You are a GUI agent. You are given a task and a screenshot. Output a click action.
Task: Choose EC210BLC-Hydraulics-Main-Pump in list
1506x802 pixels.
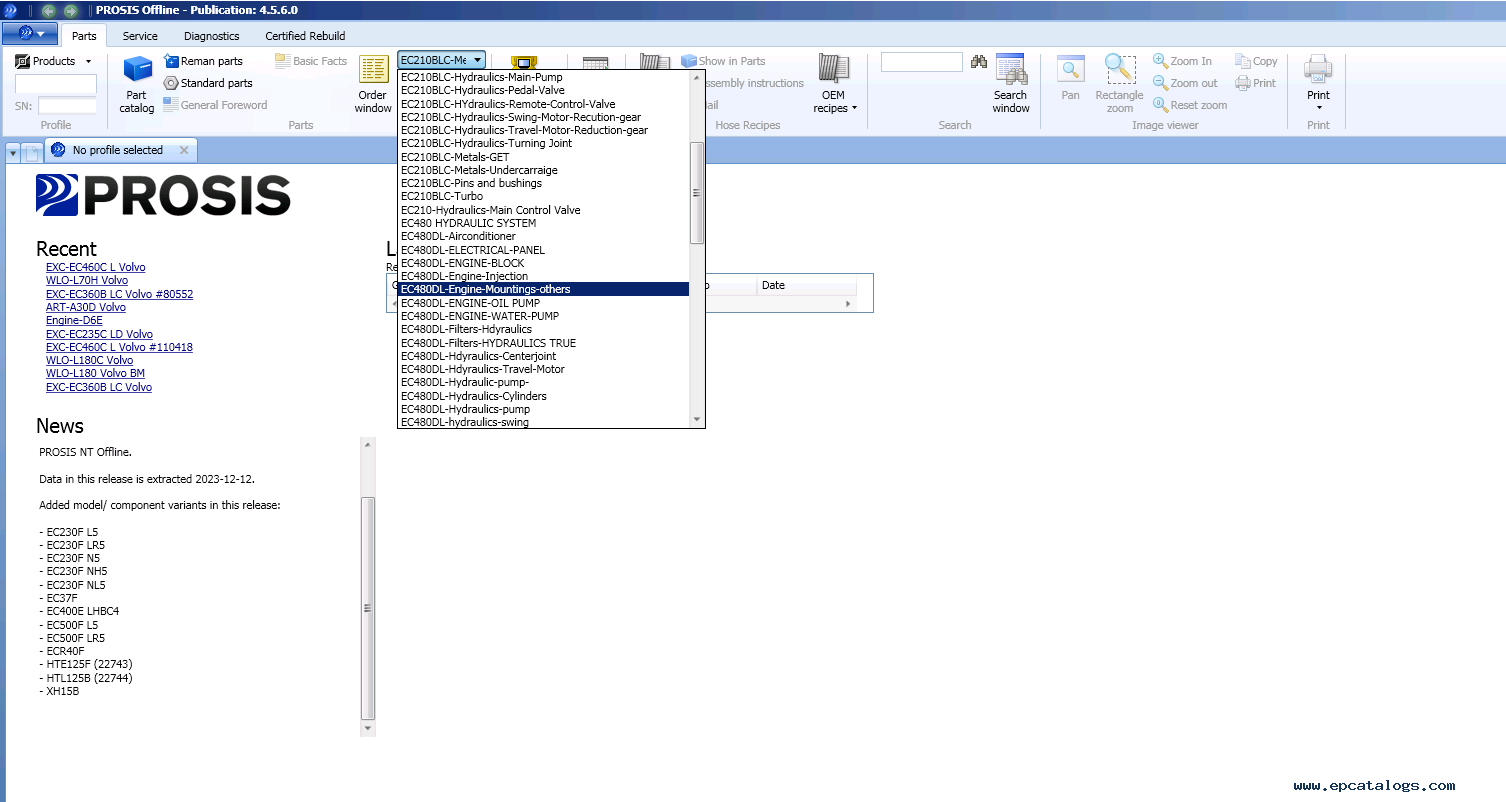coord(544,77)
